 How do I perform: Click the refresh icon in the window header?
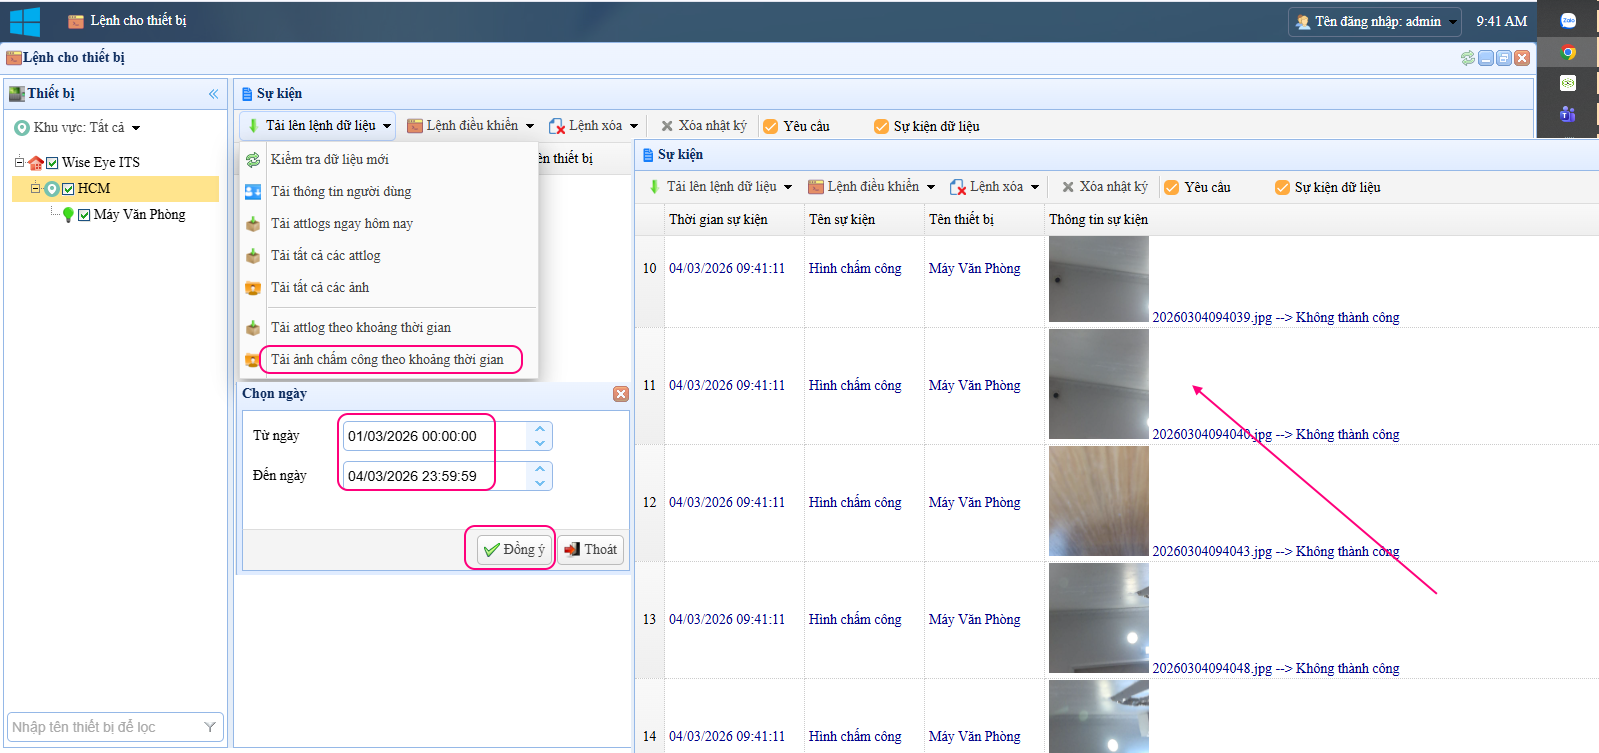coord(1467,58)
